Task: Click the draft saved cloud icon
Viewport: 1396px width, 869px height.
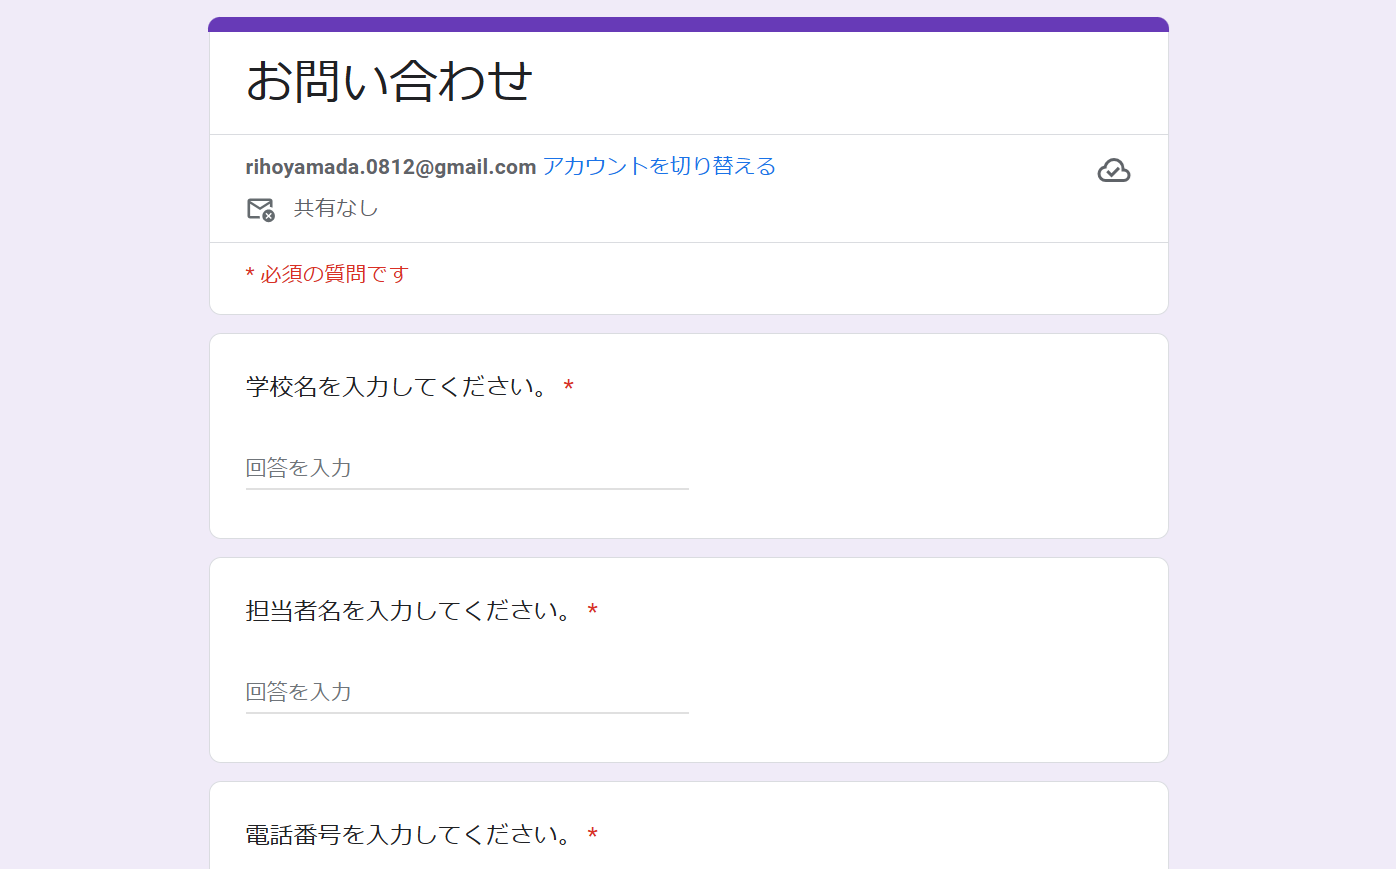Action: tap(1114, 170)
